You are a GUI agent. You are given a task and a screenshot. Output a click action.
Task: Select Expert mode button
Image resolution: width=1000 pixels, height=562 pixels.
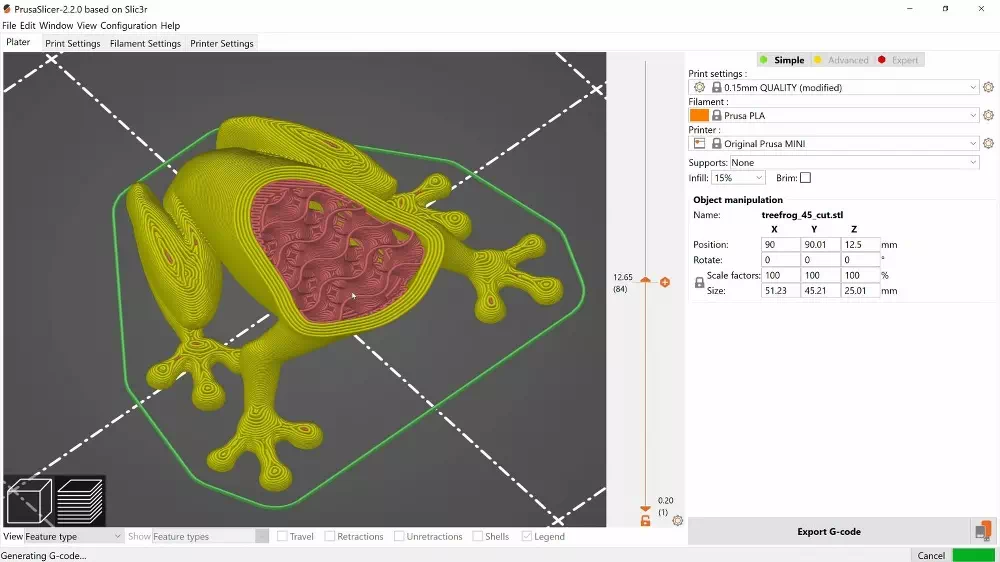click(x=898, y=60)
